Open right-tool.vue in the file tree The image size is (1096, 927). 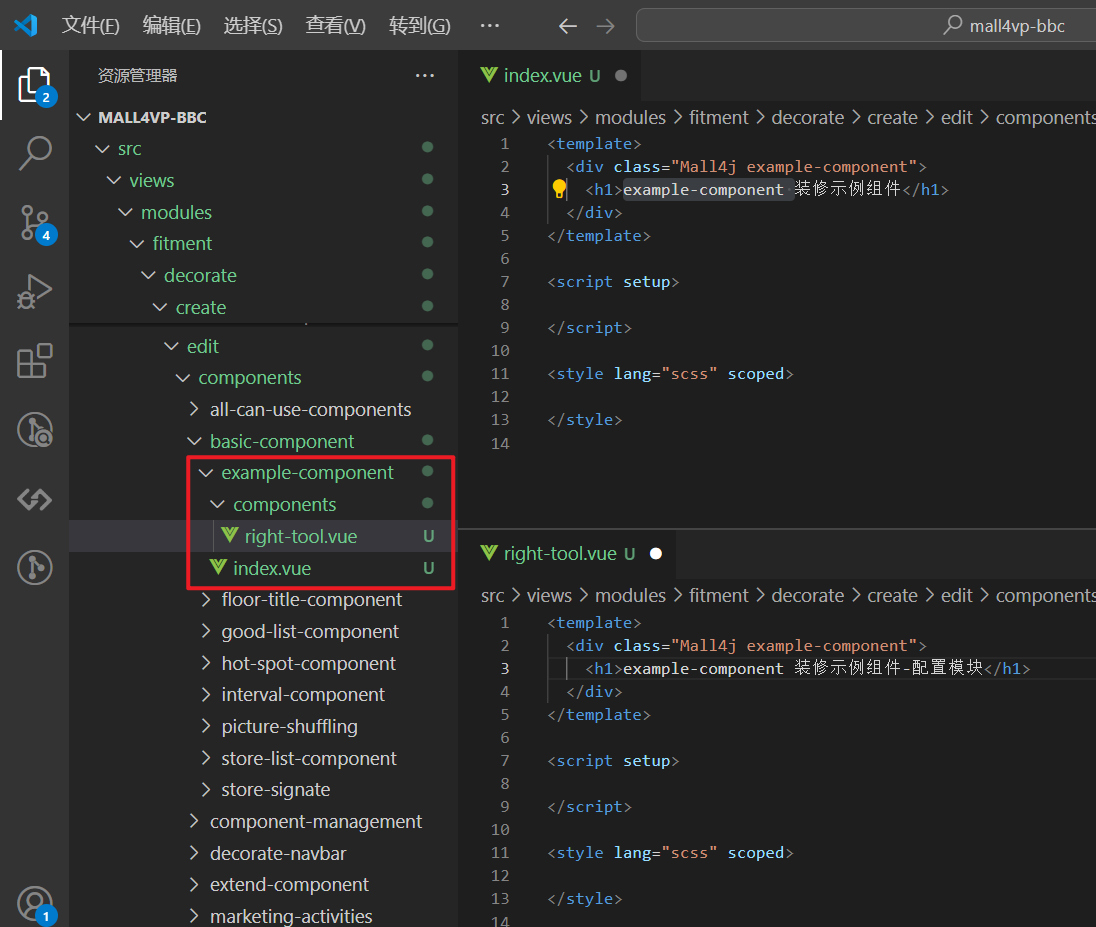[300, 537]
